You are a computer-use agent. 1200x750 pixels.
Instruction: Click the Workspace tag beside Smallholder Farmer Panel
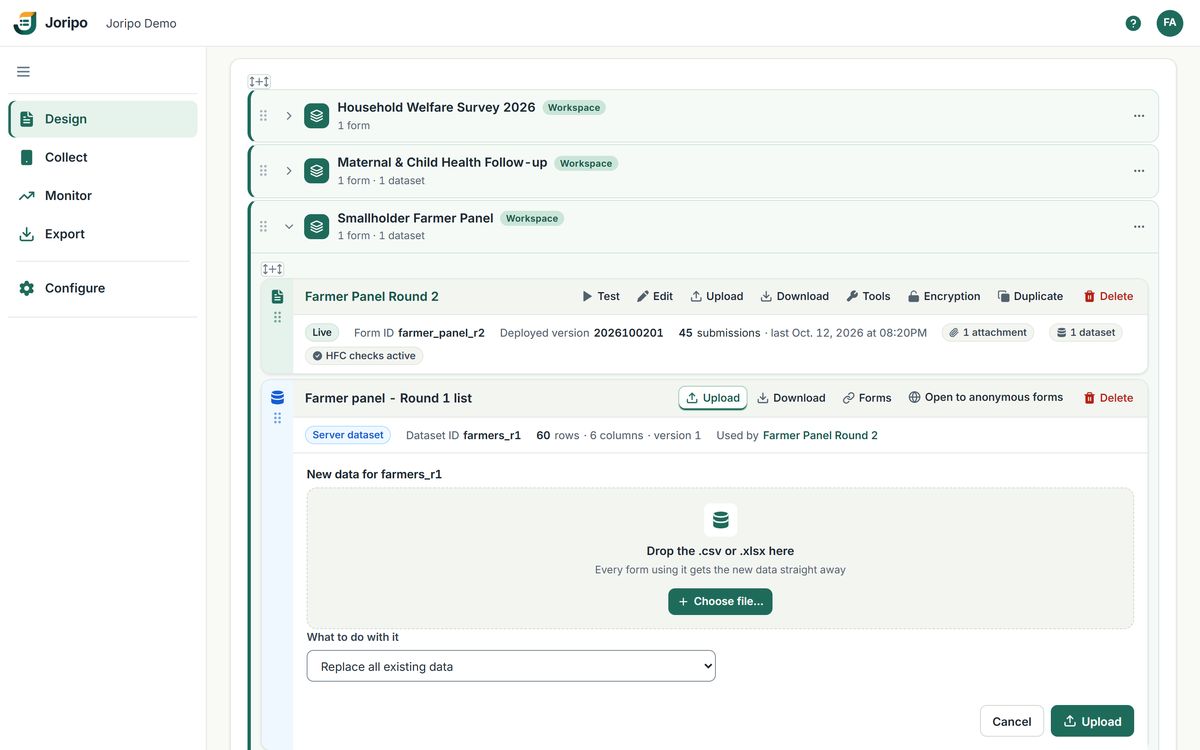point(532,218)
